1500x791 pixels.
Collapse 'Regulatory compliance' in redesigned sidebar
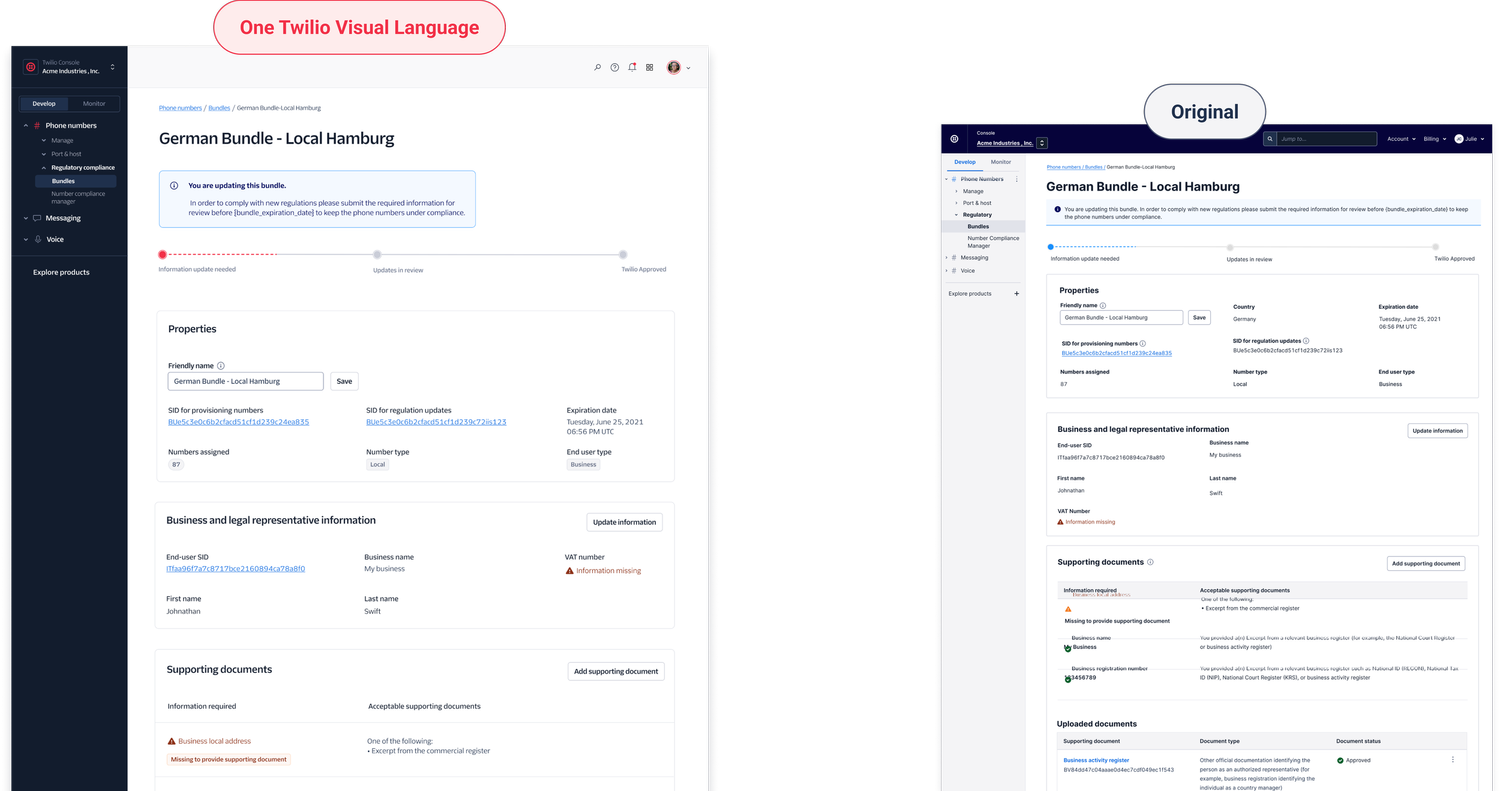(44, 168)
